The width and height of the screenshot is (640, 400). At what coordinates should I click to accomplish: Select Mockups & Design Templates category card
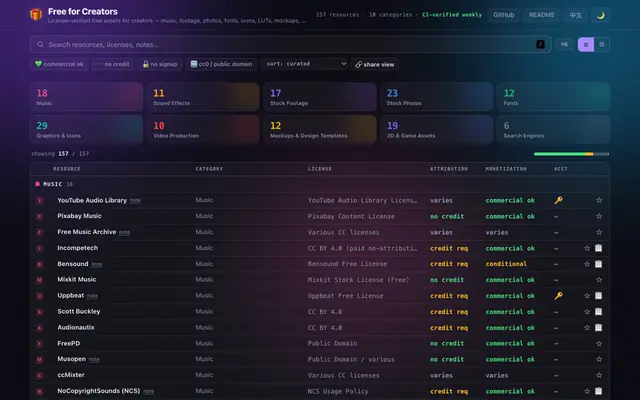(320, 129)
